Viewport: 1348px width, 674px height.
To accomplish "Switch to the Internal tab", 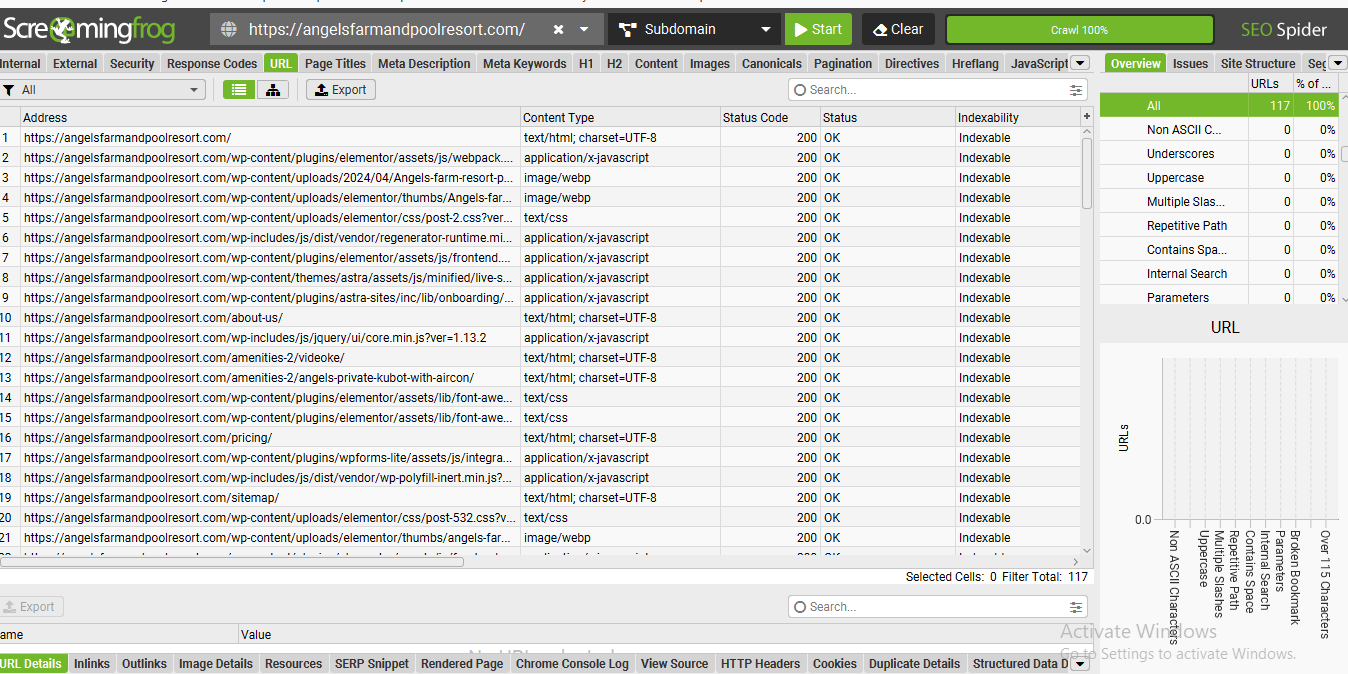I will tap(21, 63).
